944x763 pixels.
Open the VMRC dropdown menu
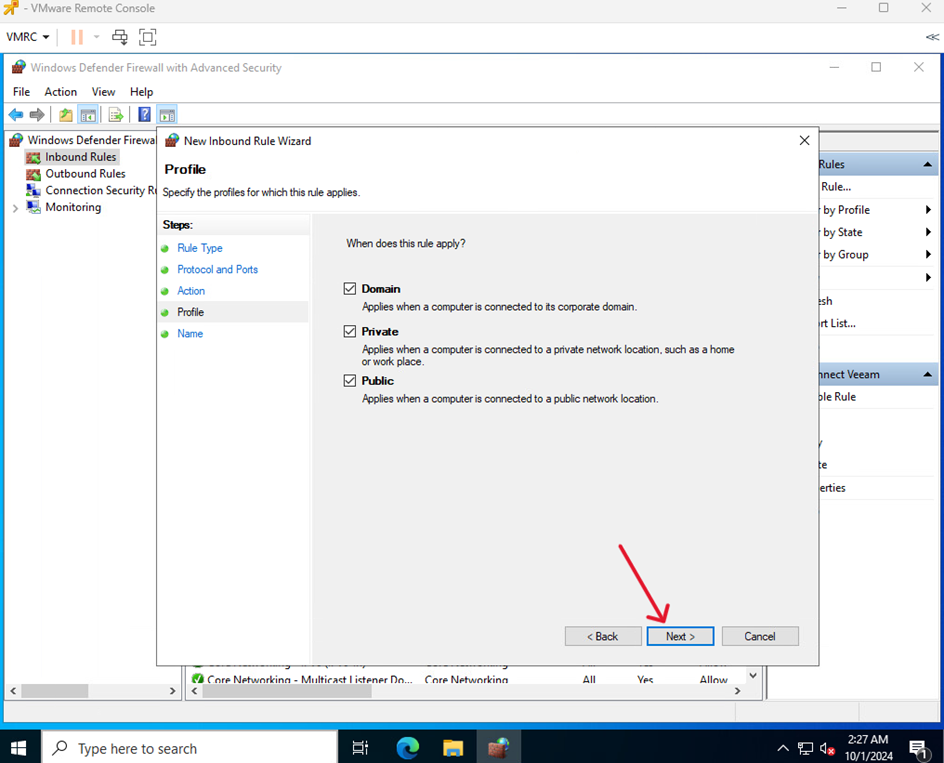(28, 37)
